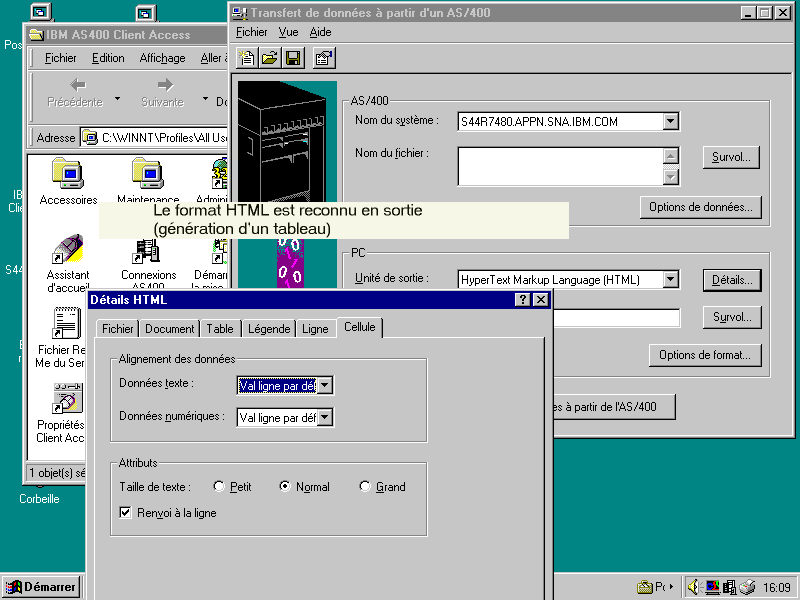800x600 pixels.
Task: Expand the Données texte alignment dropdown
Action: [325, 385]
